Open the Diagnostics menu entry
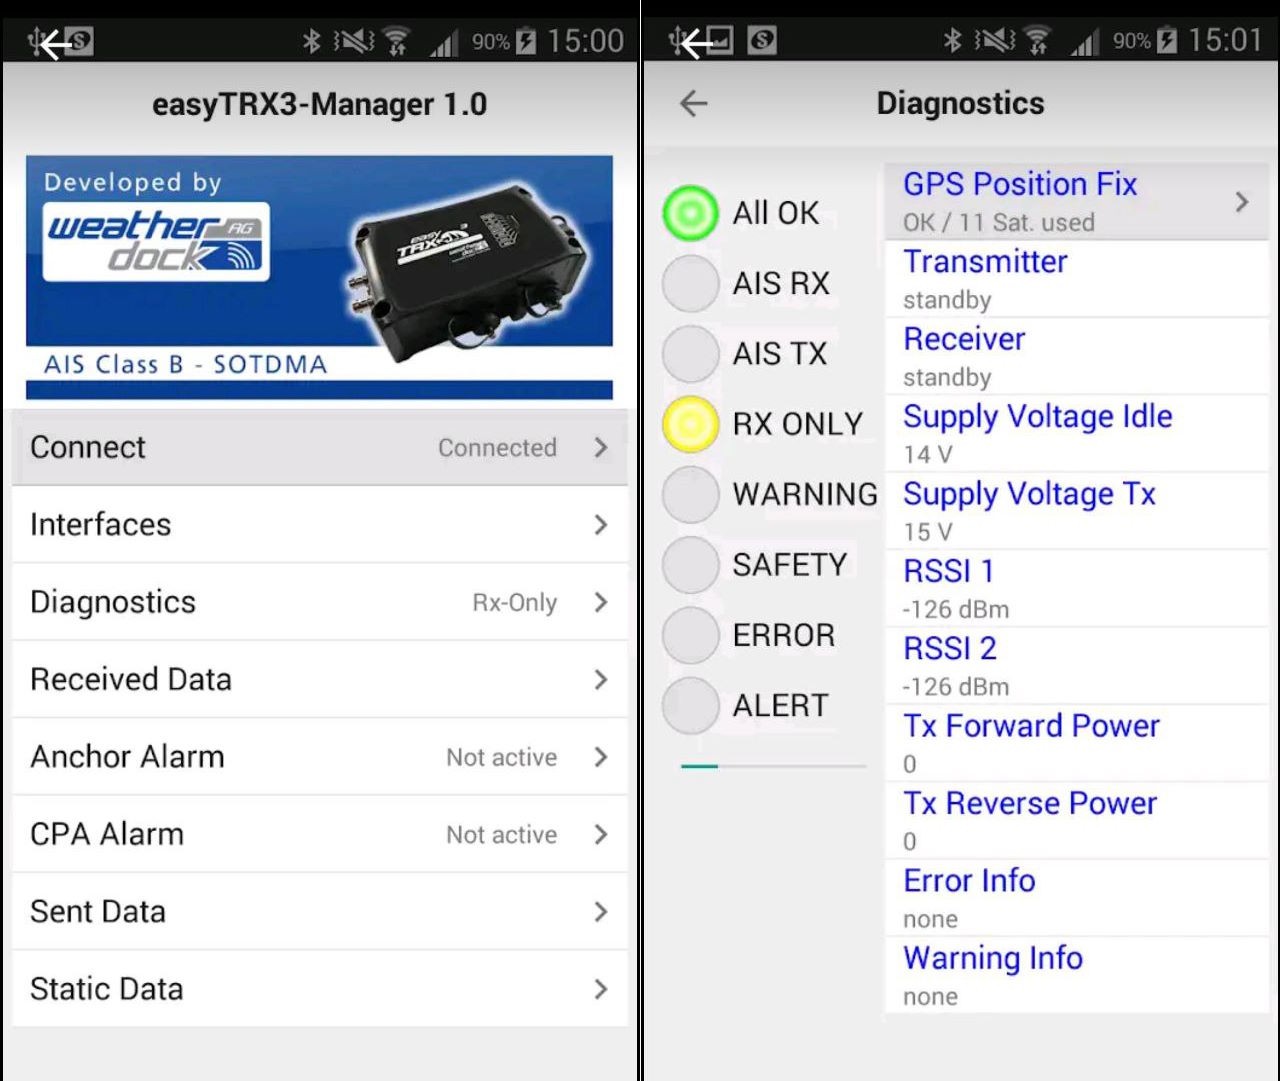 click(320, 602)
